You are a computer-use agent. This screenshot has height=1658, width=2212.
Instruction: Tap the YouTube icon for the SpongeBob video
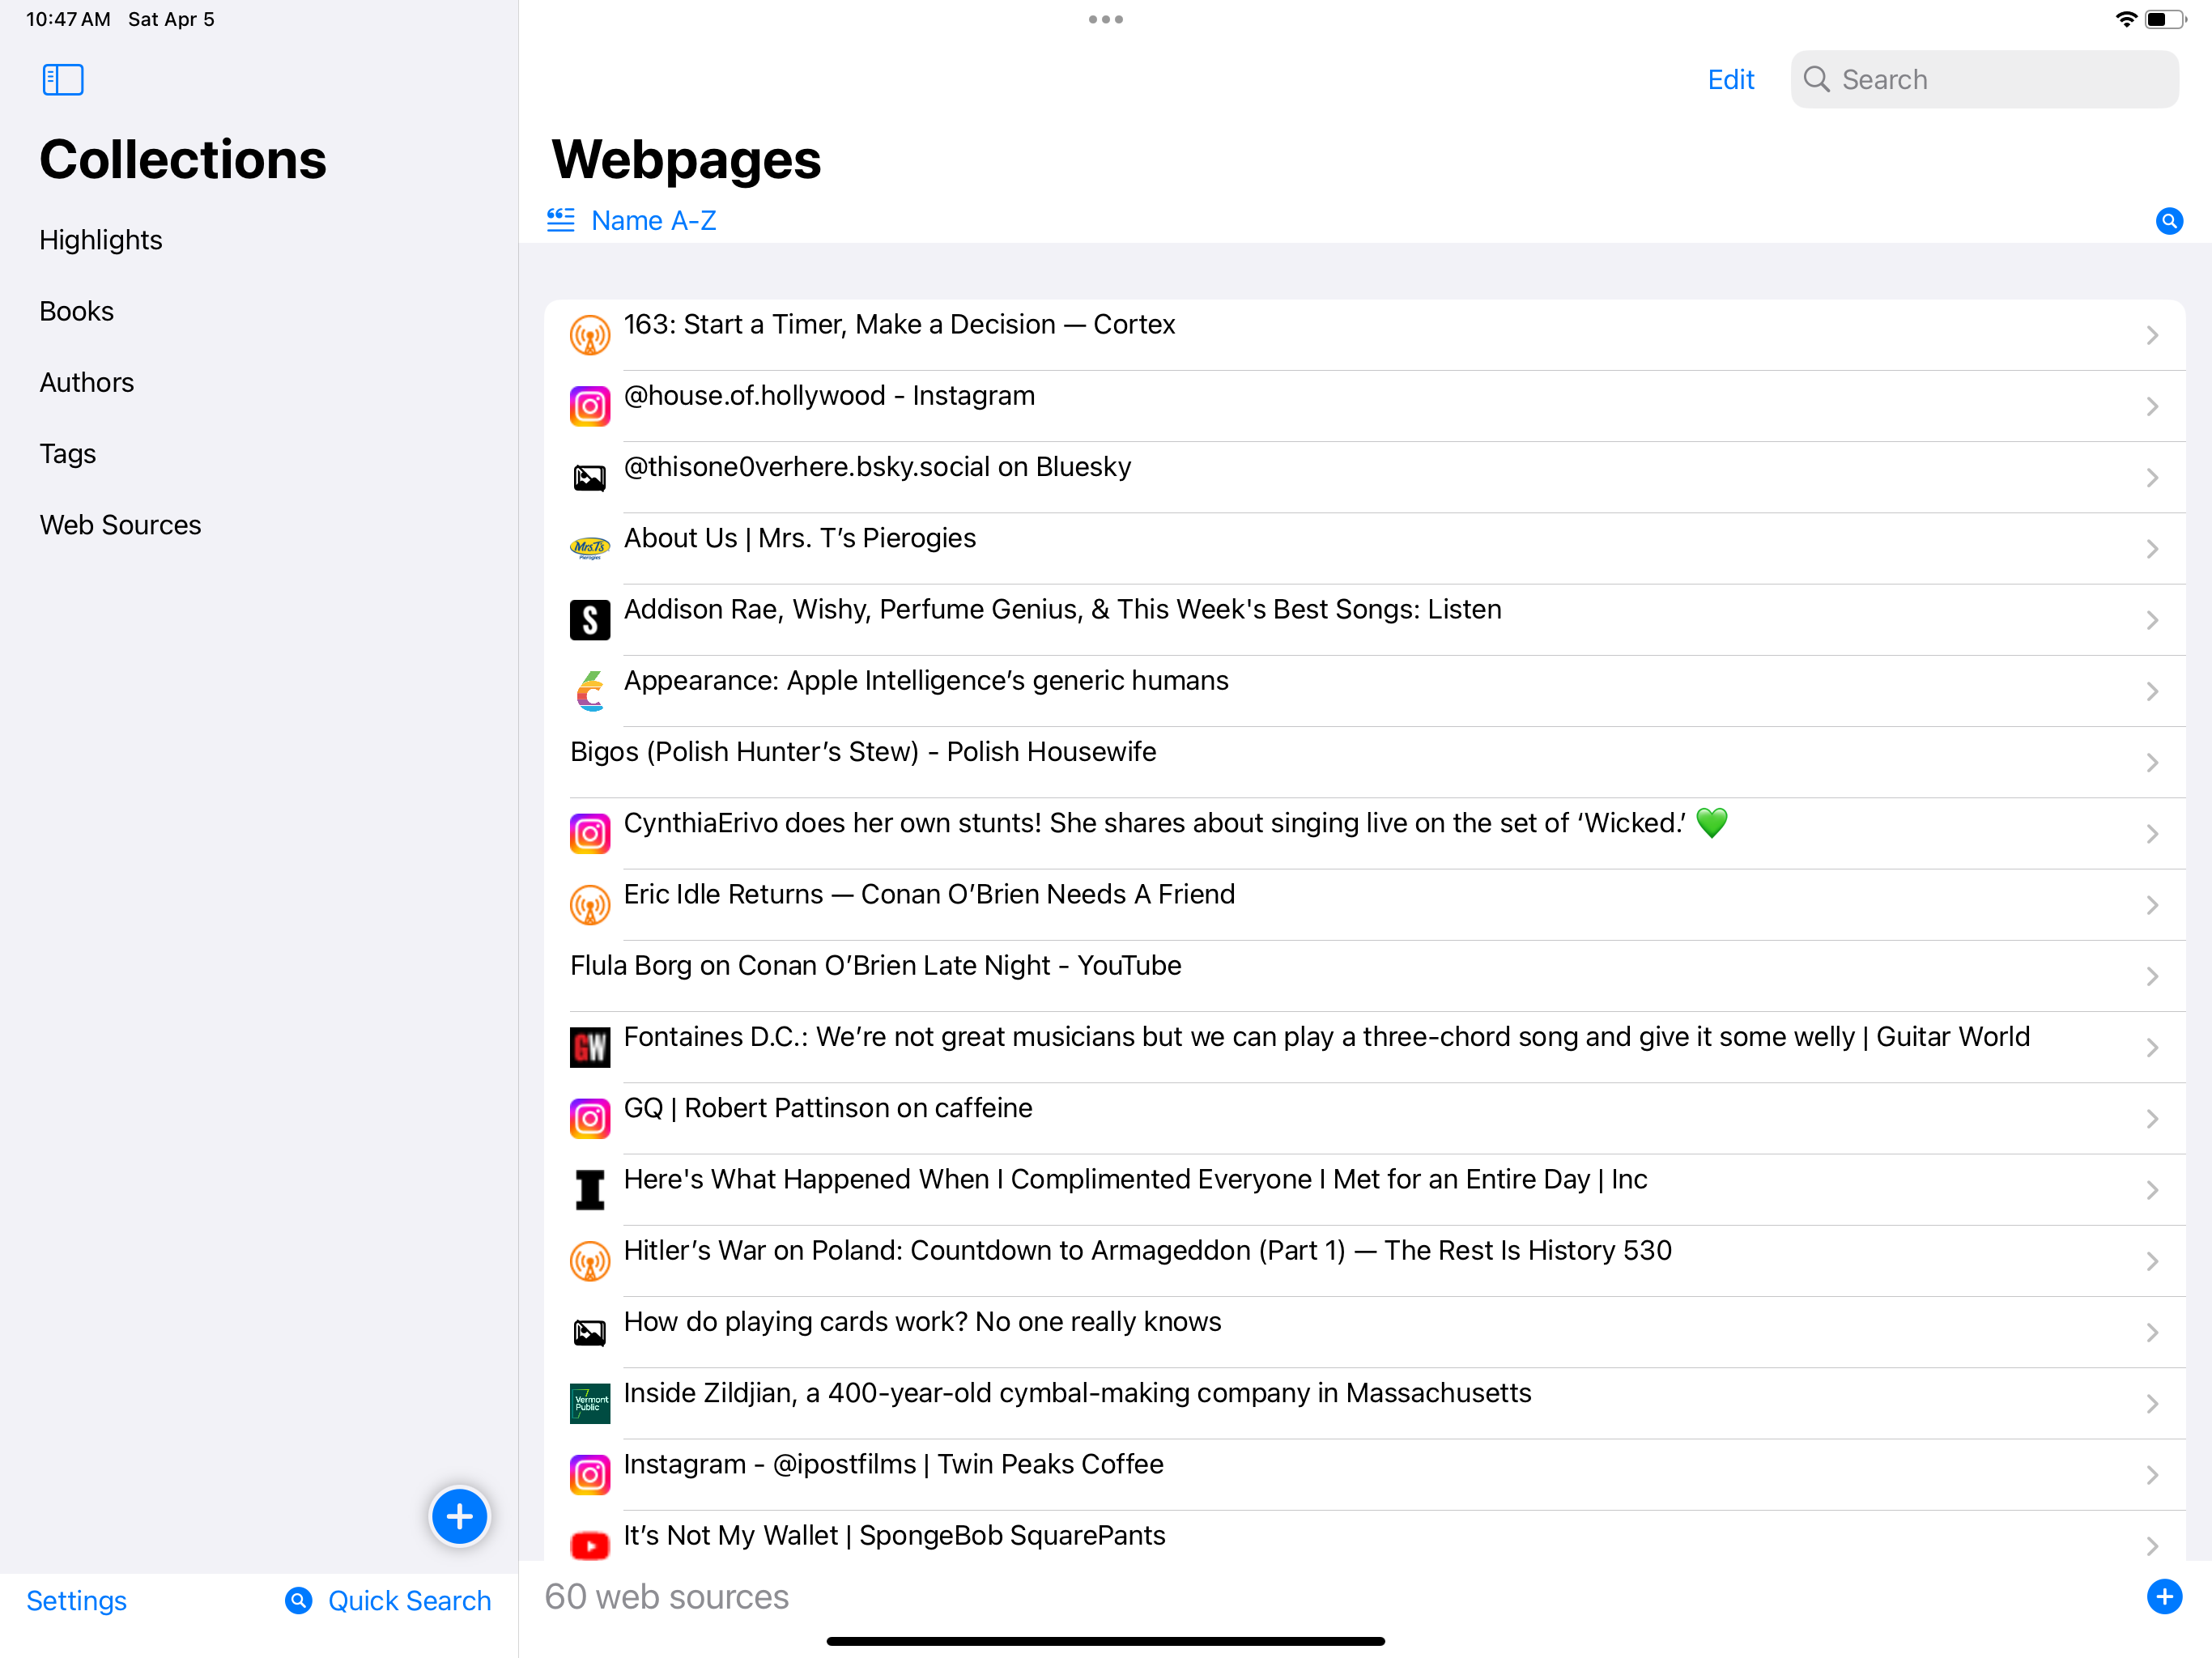point(590,1546)
